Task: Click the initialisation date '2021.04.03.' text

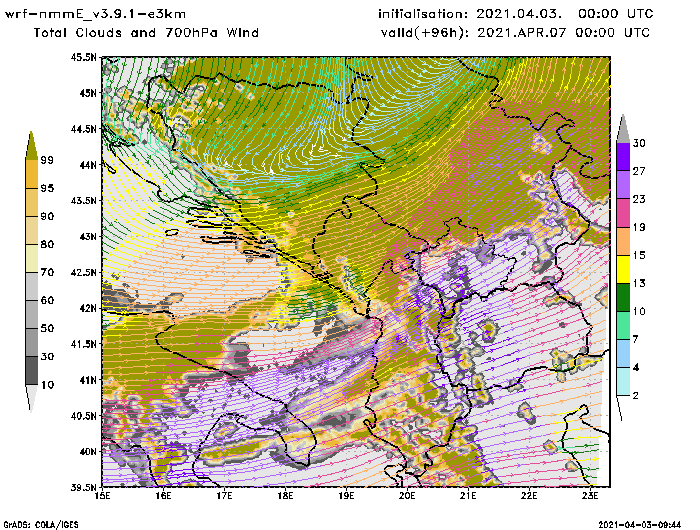Action: click(x=518, y=13)
